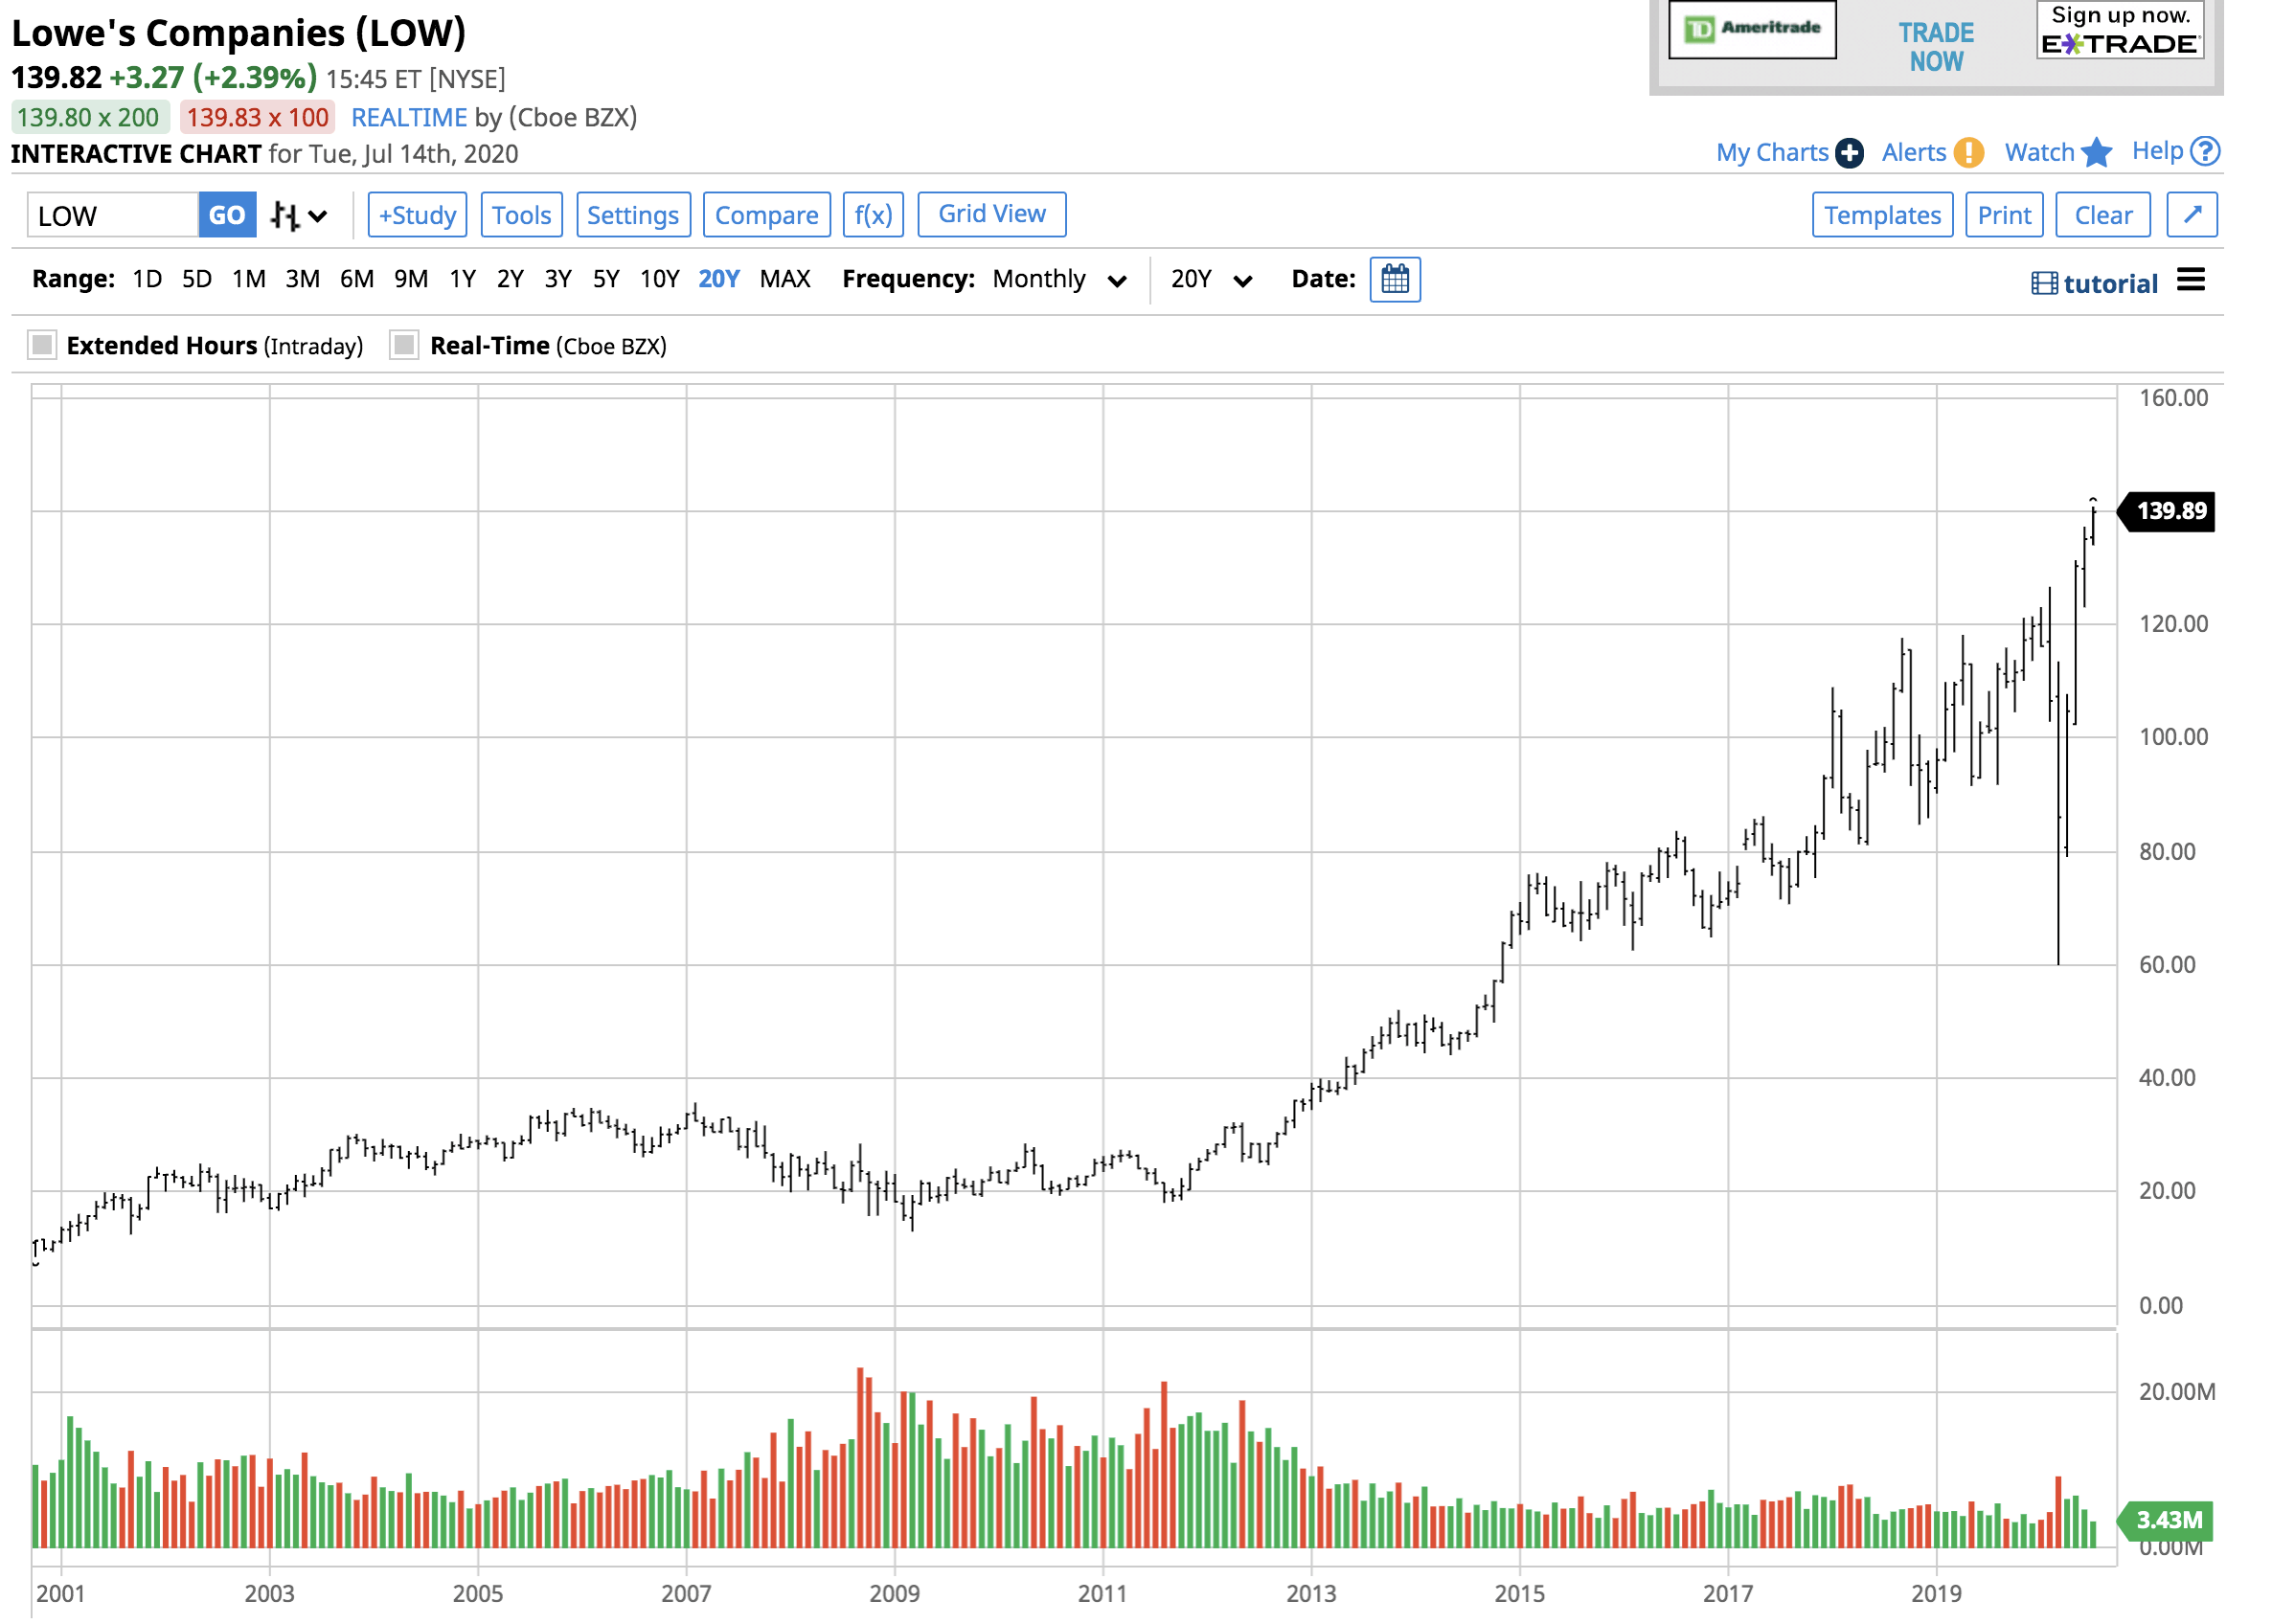Click the Alerts exclamation icon
The height and width of the screenshot is (1624, 2272).
coord(1967,153)
